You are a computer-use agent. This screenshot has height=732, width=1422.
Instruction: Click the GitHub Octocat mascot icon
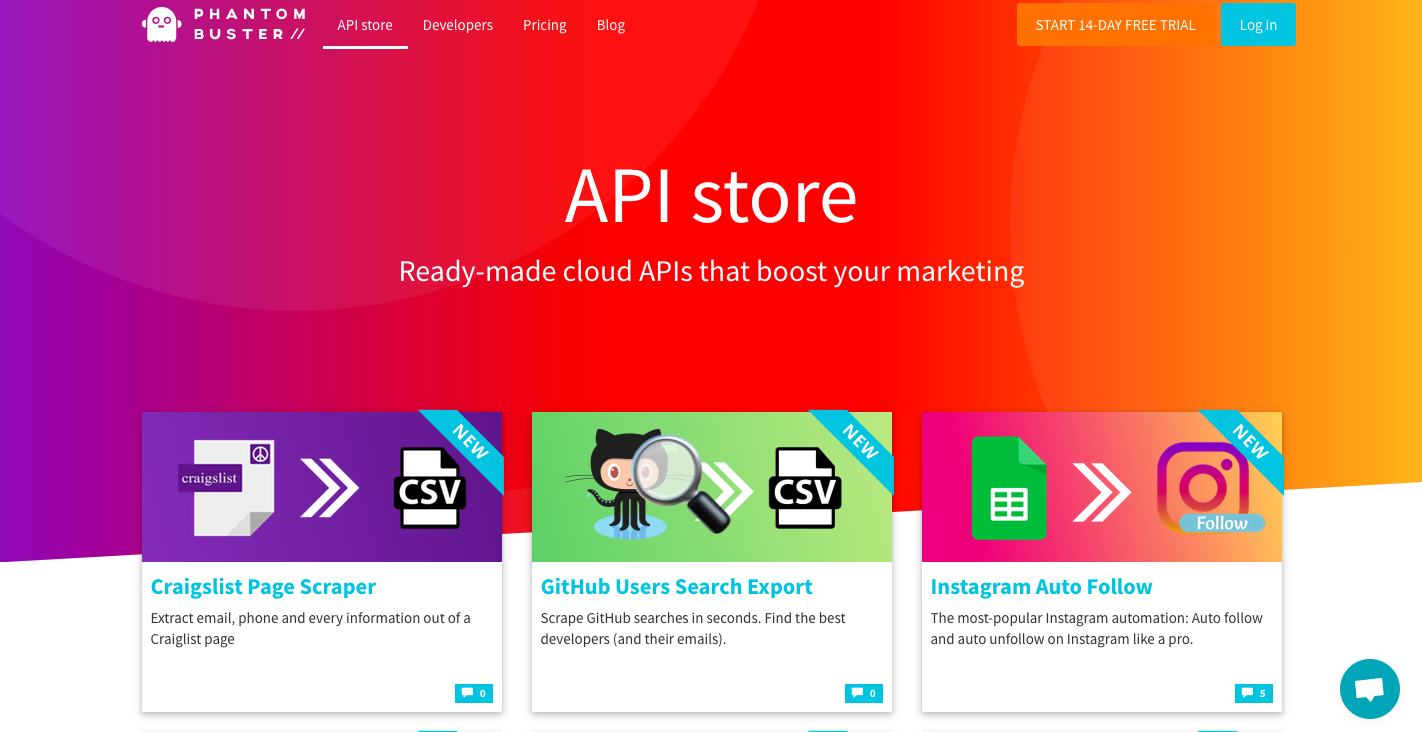click(x=618, y=484)
